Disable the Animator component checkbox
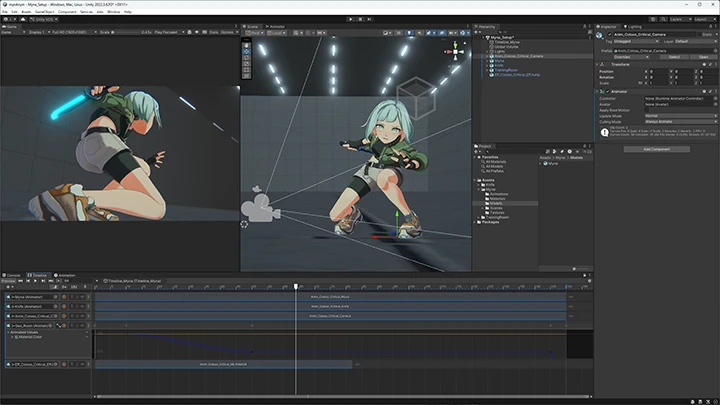The width and height of the screenshot is (720, 405). tap(608, 91)
